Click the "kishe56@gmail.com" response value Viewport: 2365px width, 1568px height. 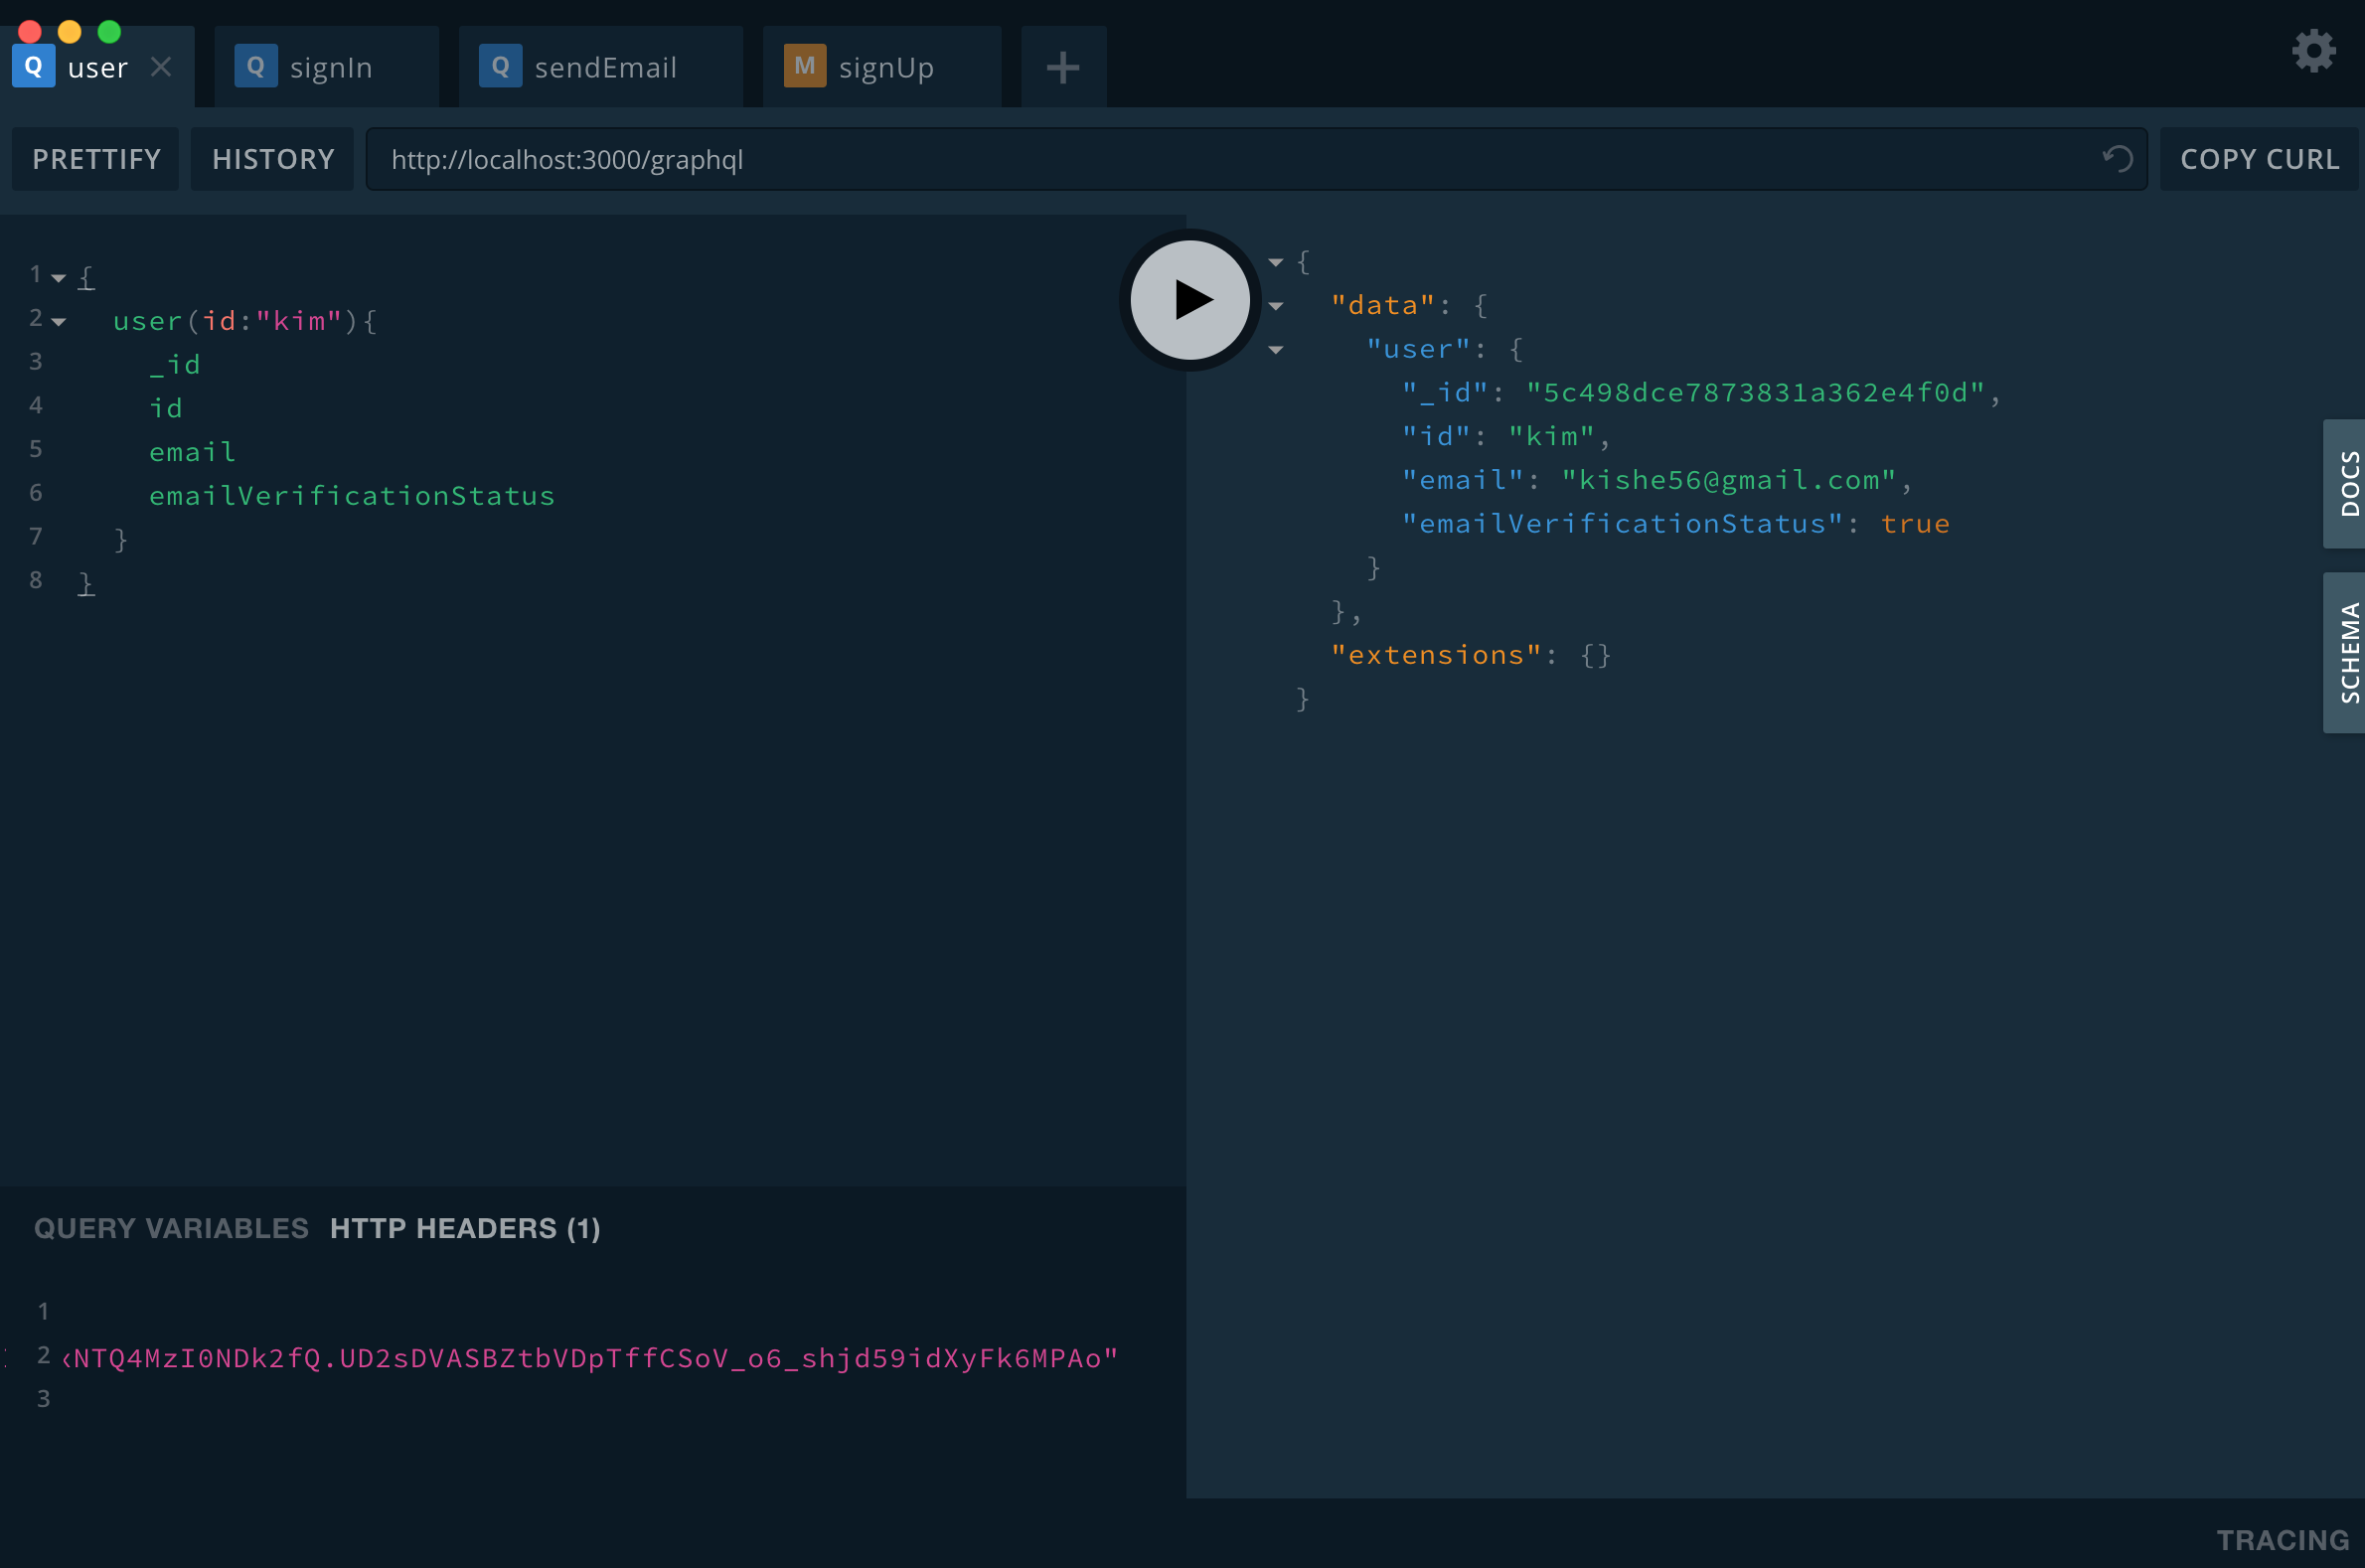pos(1728,480)
